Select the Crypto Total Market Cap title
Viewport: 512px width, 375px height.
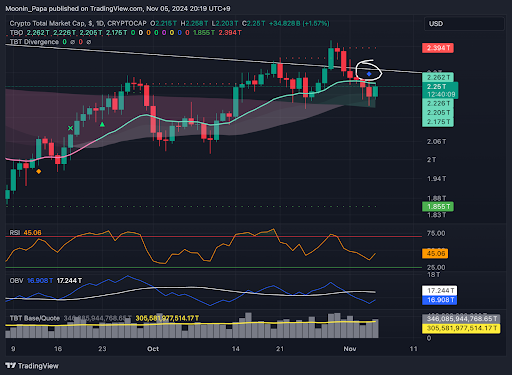click(78, 23)
